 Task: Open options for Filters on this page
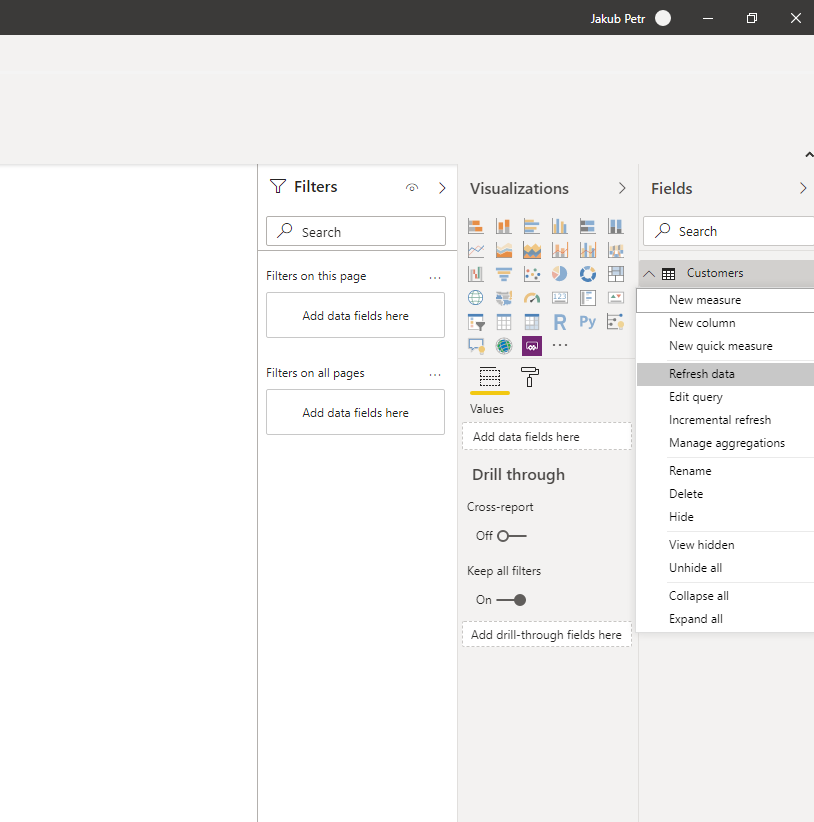(435, 277)
